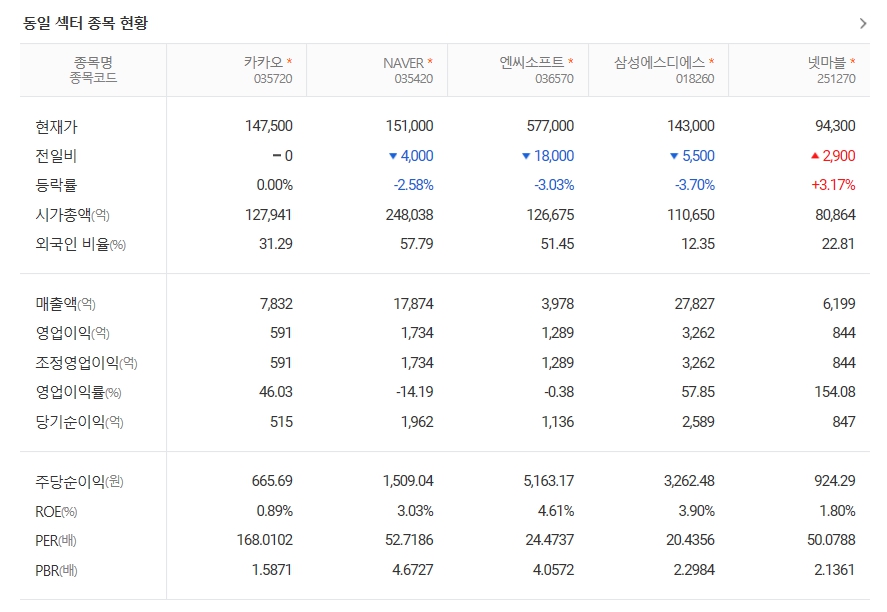Screen dimensions: 887x612
Task: Click the blue down arrow beside NAVER's 4,000
Action: (393, 156)
